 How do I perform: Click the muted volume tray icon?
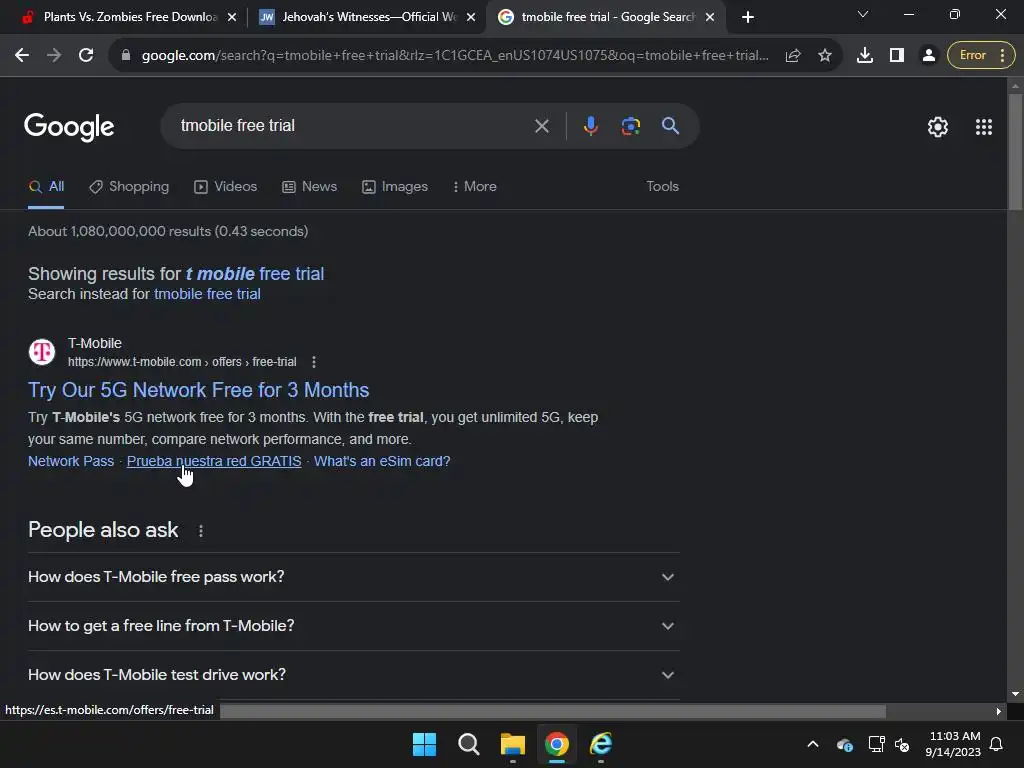(903, 744)
